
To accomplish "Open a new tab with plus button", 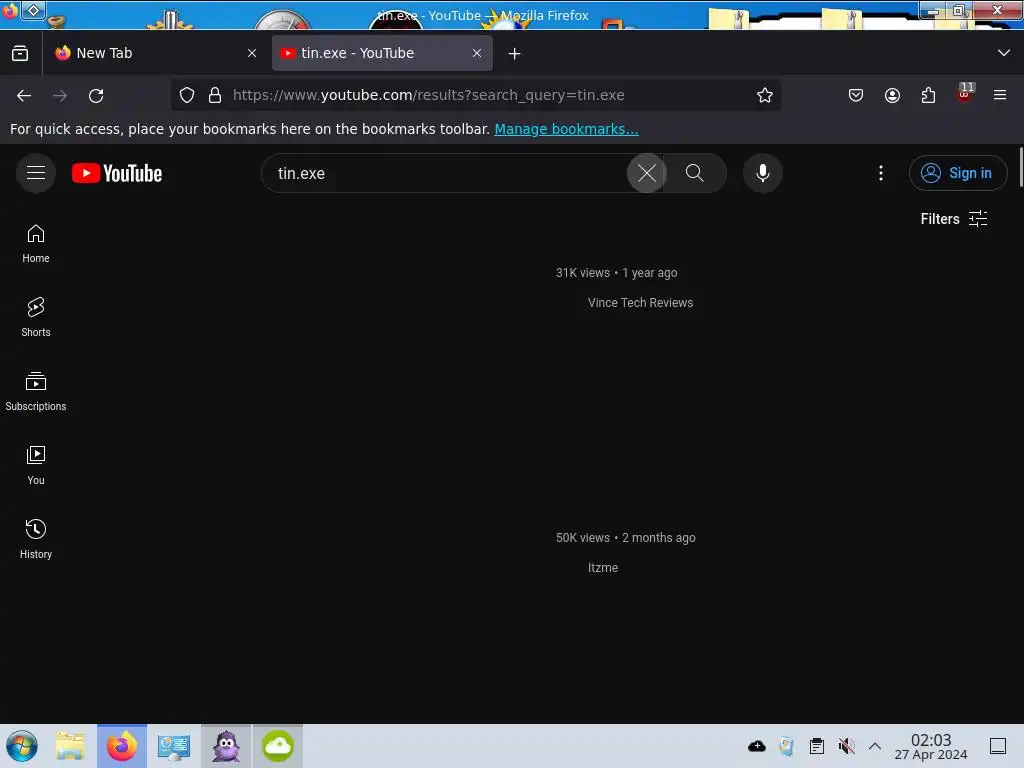I will coord(515,54).
